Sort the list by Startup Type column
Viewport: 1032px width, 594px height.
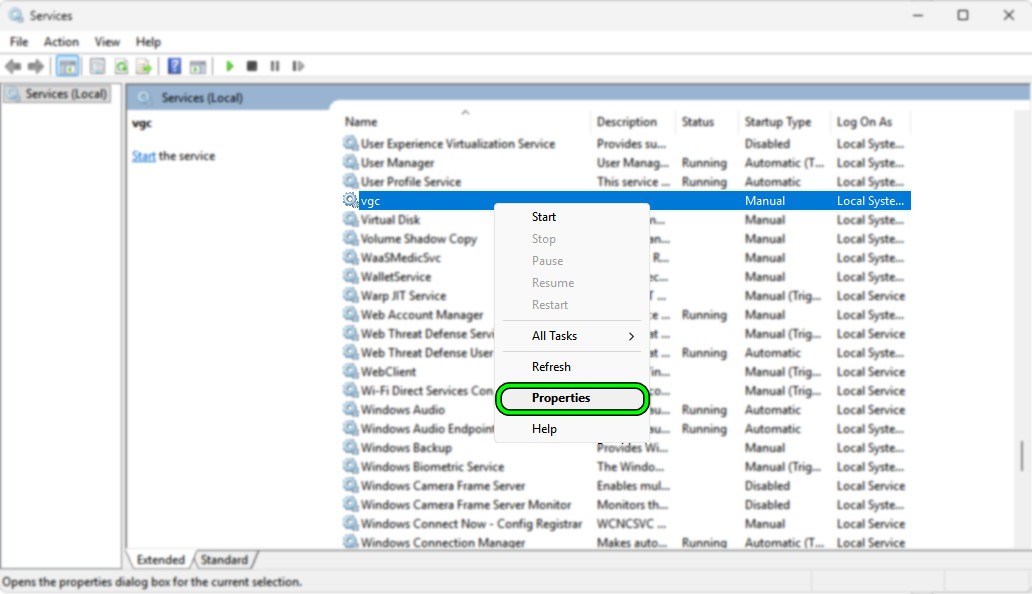point(778,122)
